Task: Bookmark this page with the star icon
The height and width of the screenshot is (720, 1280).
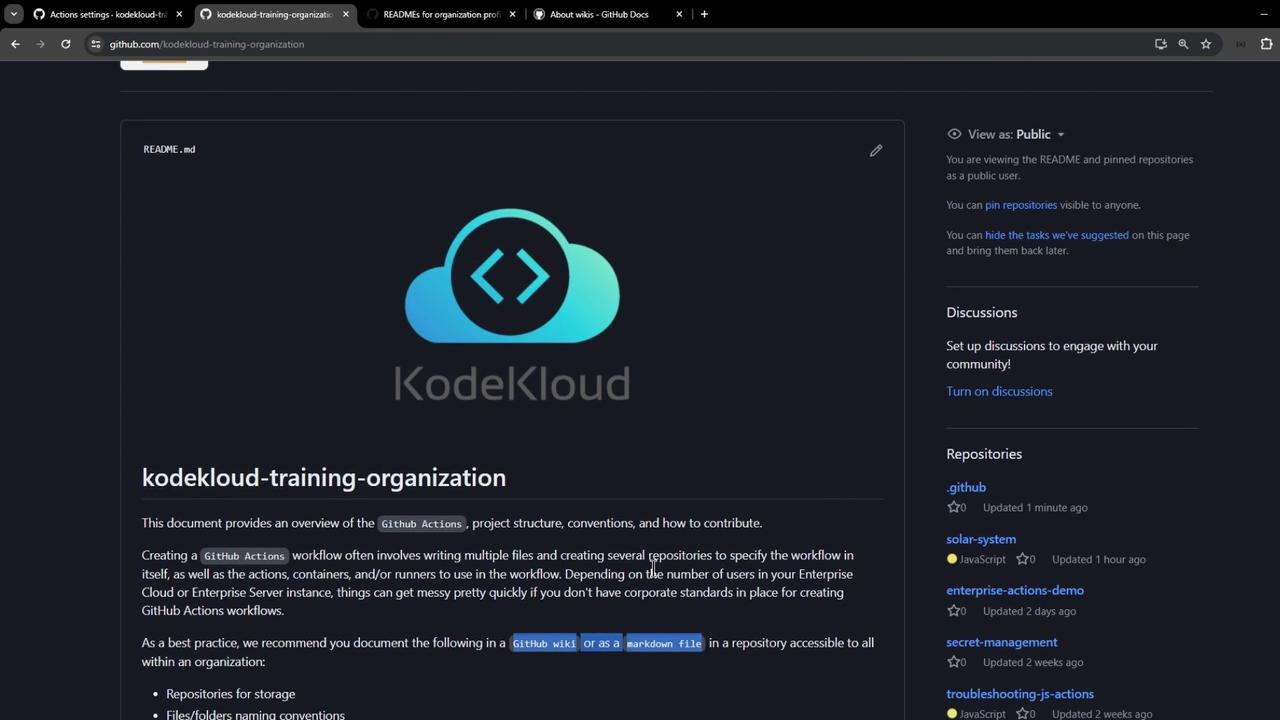Action: (x=1206, y=44)
